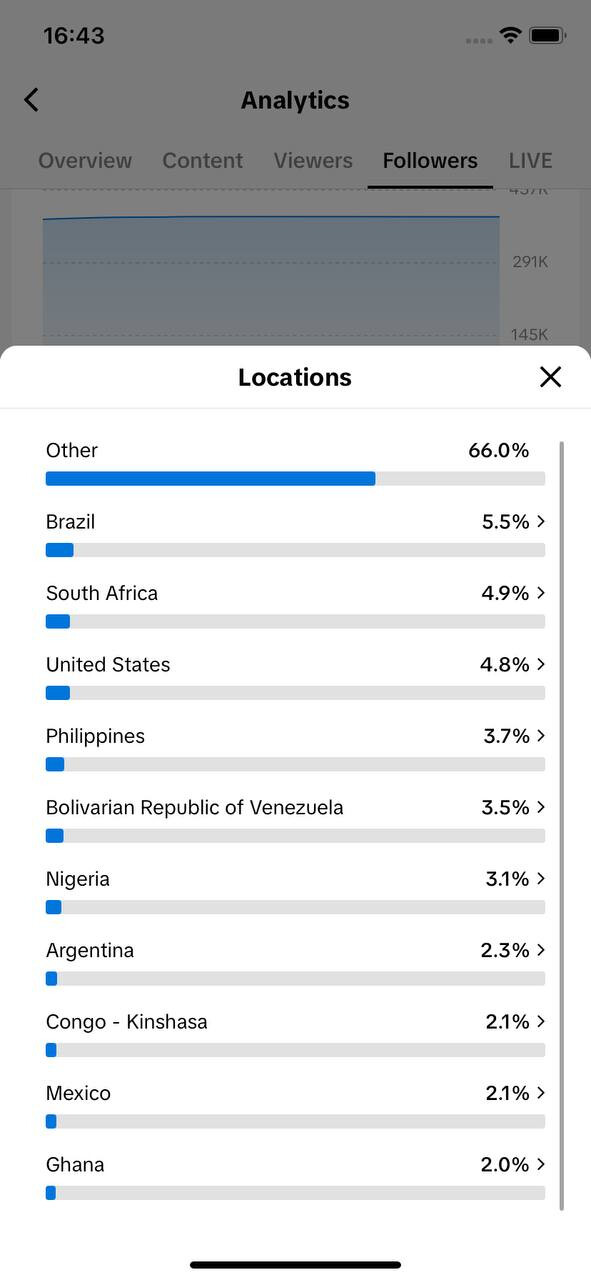Viewport: 591px width, 1280px height.
Task: Expand Ghana chevron arrow
Action: tap(541, 1164)
